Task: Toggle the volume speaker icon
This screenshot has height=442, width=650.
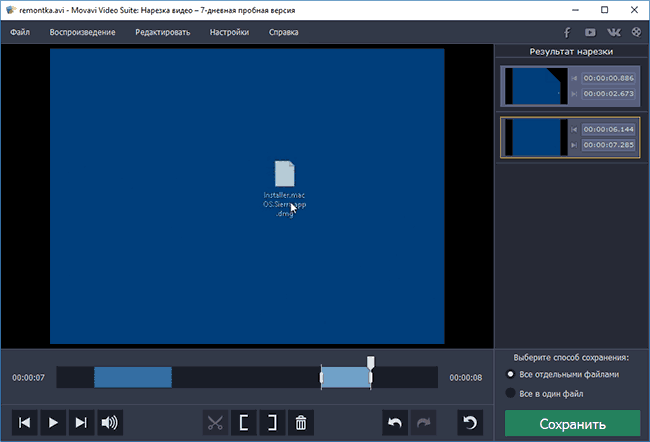Action: (109, 423)
